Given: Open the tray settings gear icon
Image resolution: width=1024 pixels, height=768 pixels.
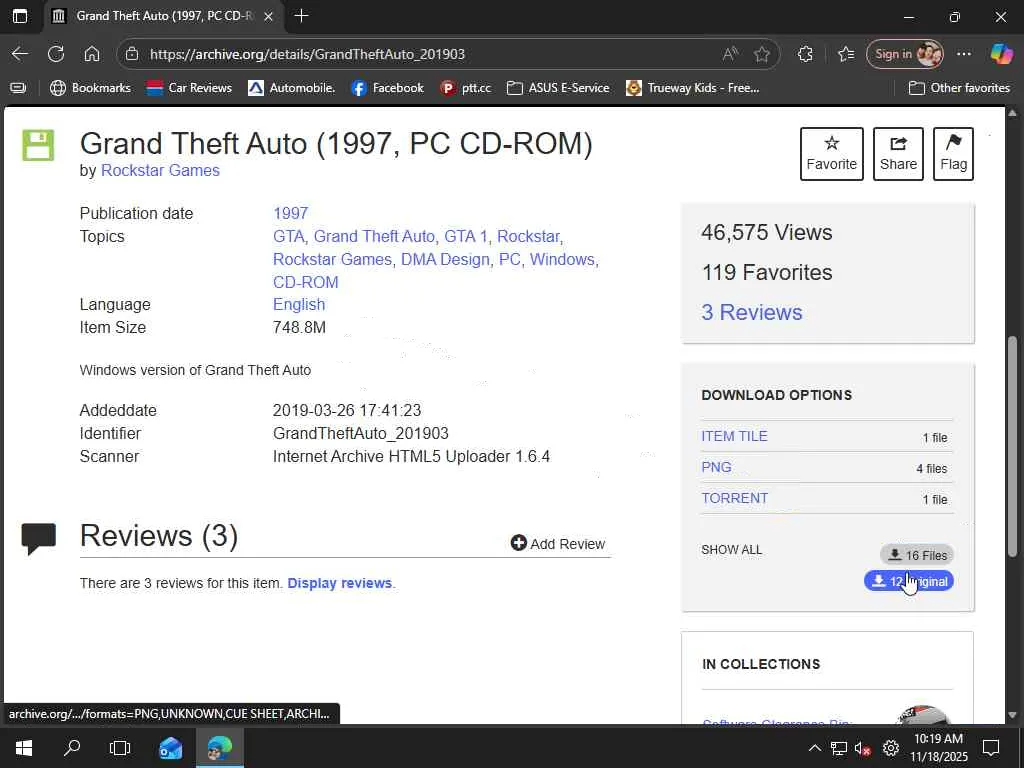Looking at the screenshot, I should coord(891,748).
